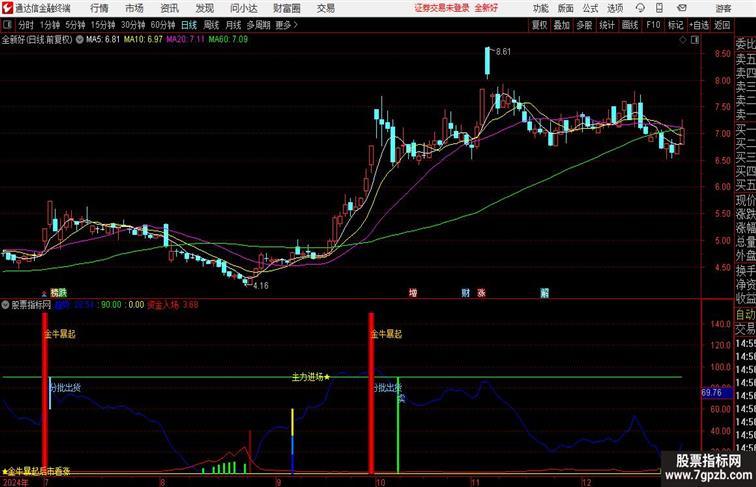The height and width of the screenshot is (487, 756).
Task: Click the 增 event marker under chart
Action: point(413,293)
